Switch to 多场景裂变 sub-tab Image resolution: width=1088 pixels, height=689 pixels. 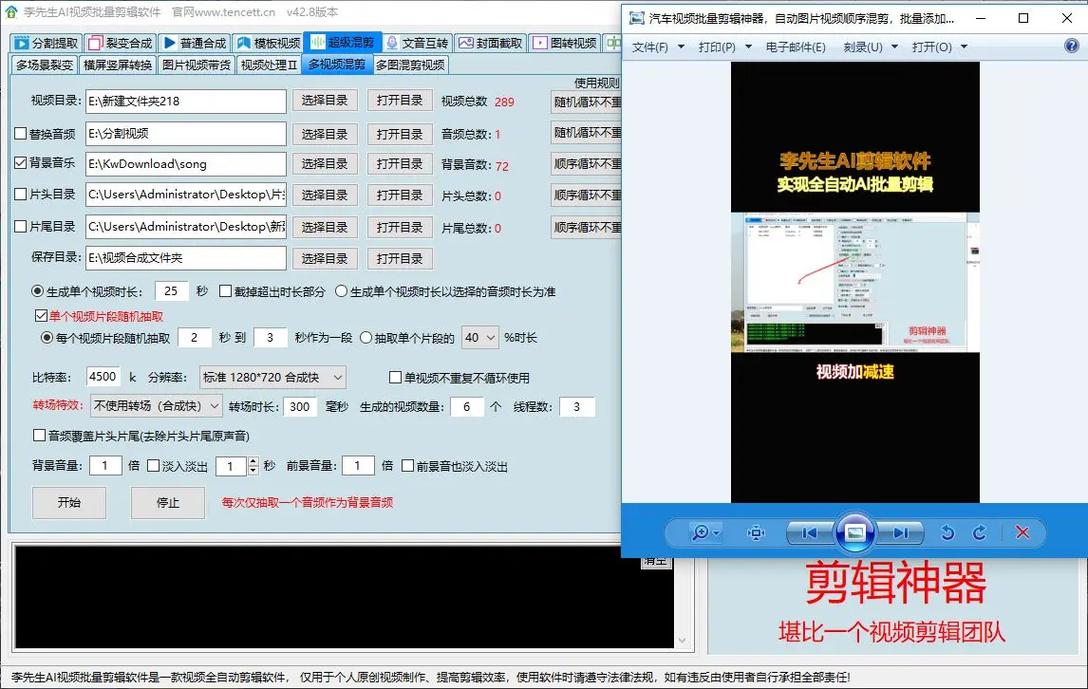coord(44,65)
